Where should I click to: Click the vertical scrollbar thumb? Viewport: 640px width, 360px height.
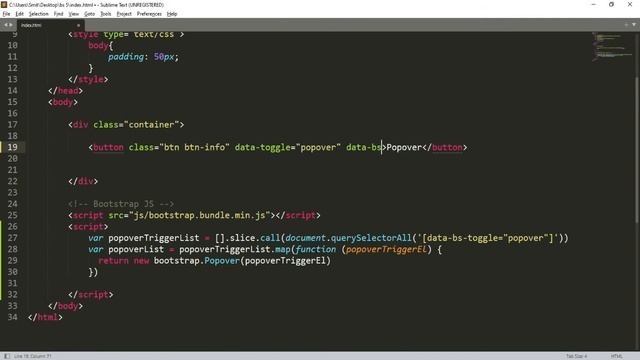pos(636,149)
